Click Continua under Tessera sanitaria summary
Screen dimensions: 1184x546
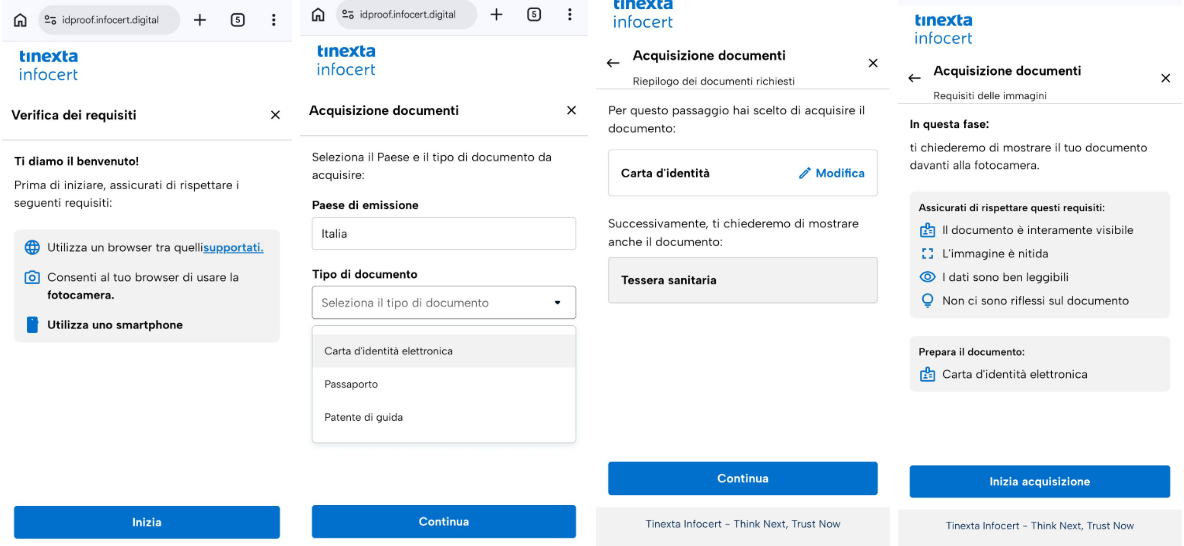(x=742, y=478)
